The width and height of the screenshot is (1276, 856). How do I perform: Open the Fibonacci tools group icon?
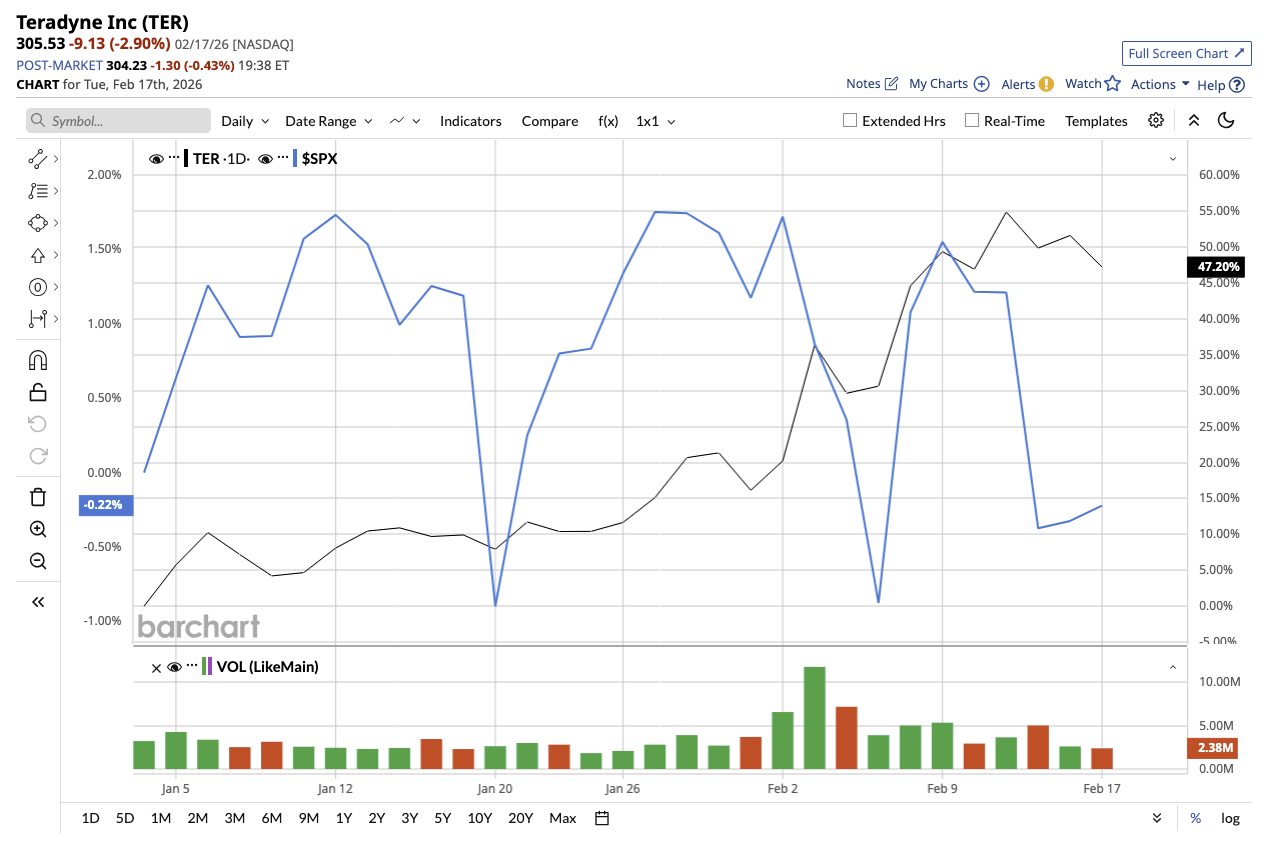(38, 190)
